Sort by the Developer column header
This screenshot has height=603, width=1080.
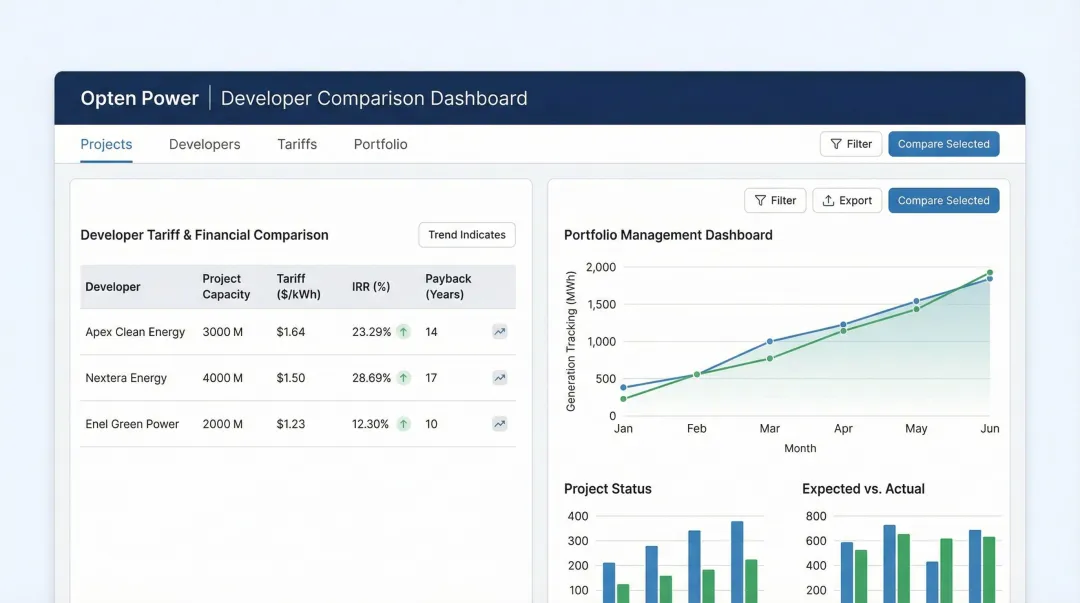tap(113, 287)
